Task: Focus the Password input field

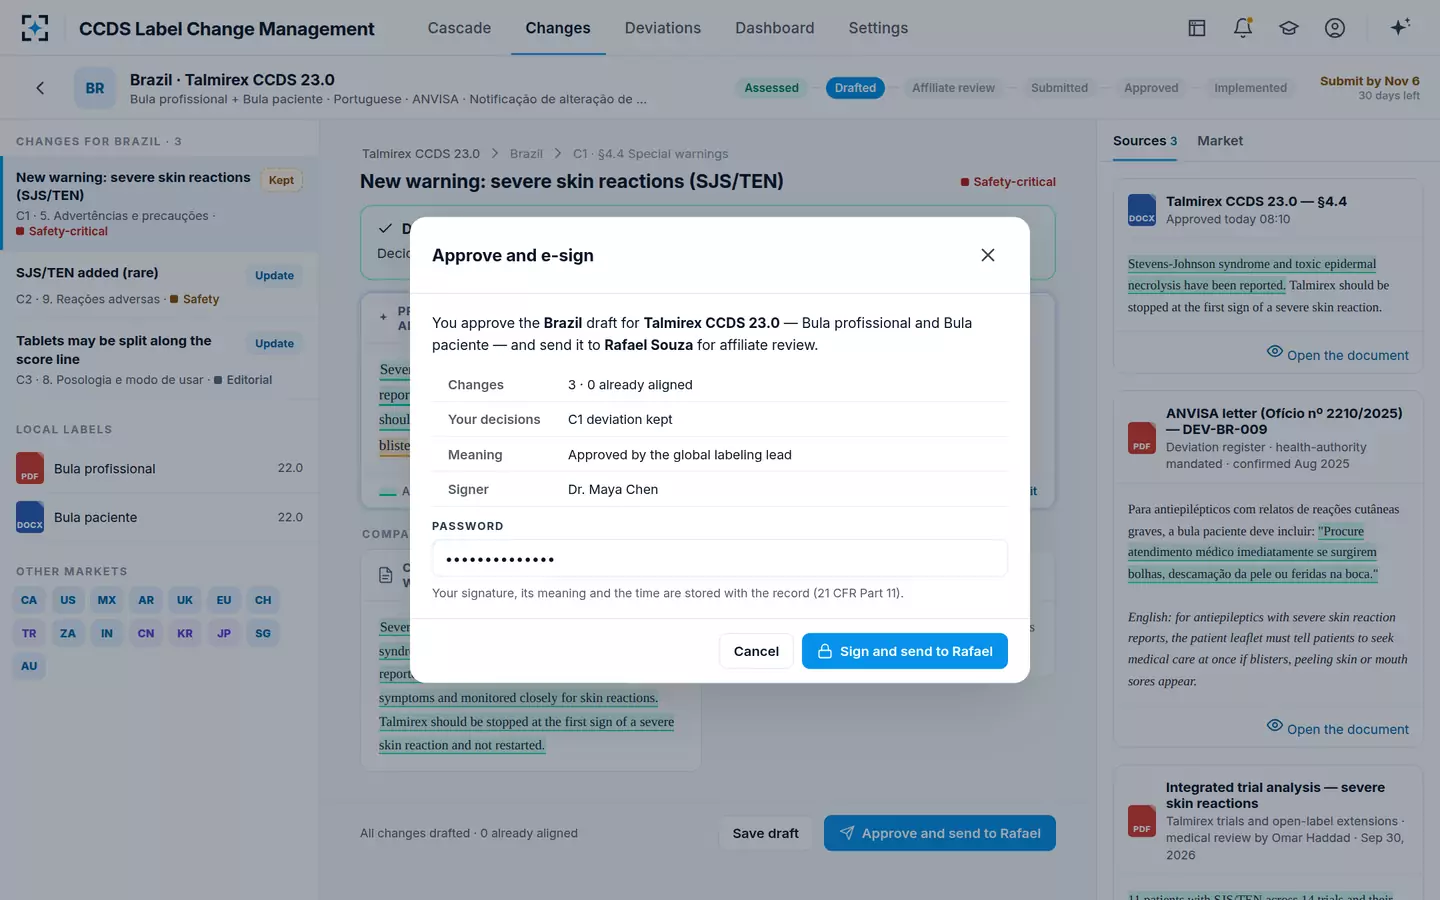Action: pos(720,558)
